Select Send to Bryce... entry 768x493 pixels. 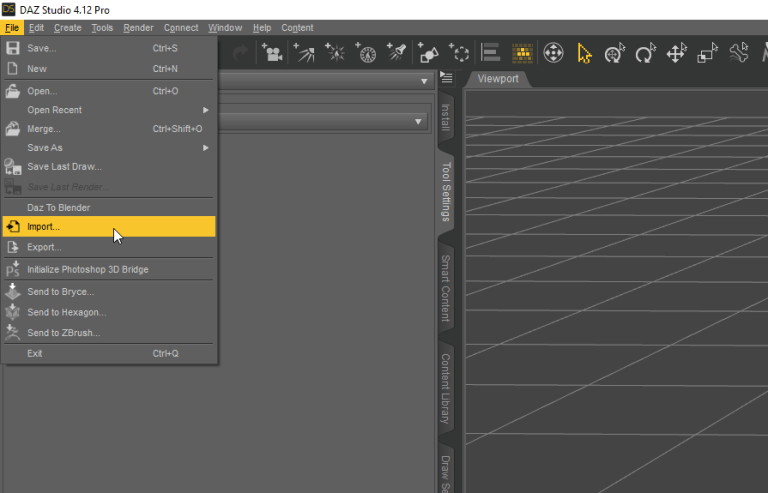click(109, 291)
